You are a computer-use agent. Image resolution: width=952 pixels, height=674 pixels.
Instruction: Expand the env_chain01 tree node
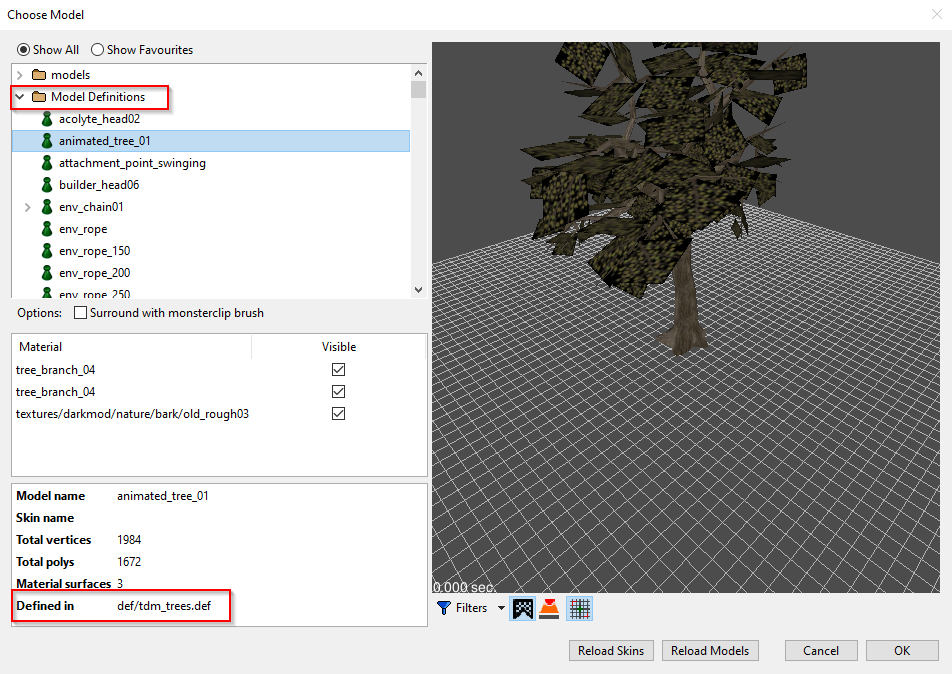point(27,207)
